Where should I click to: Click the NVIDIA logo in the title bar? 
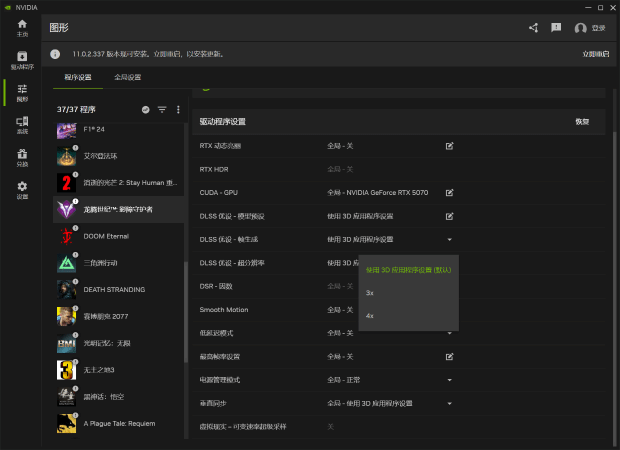8,8
